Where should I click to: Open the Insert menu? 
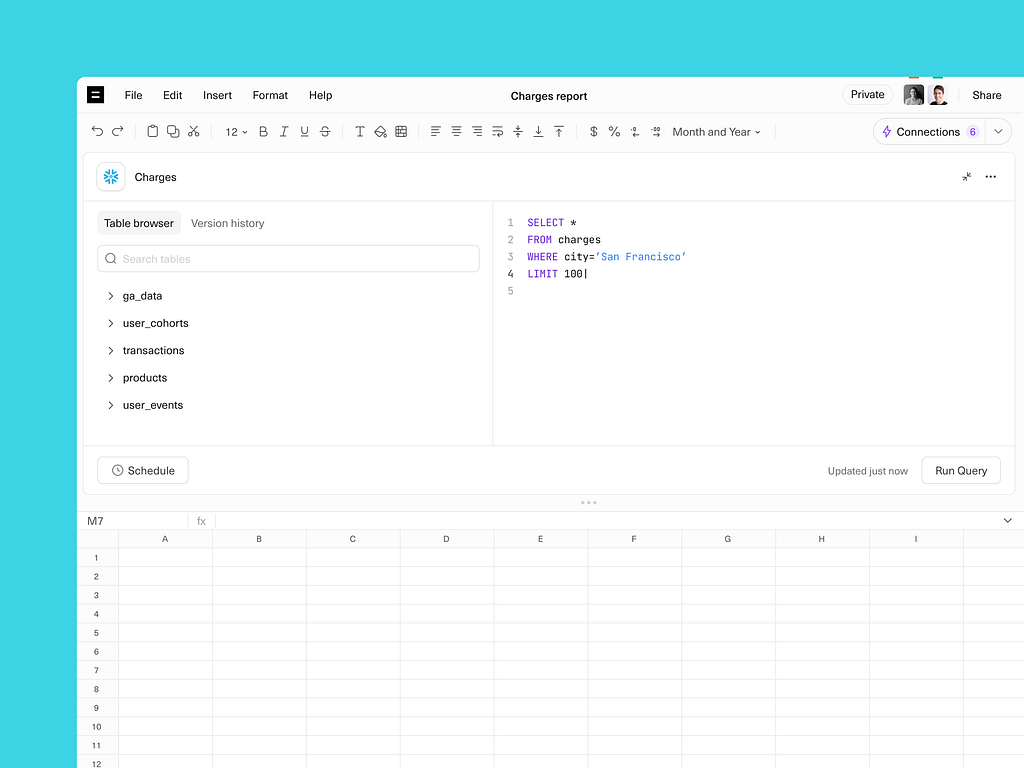point(217,95)
